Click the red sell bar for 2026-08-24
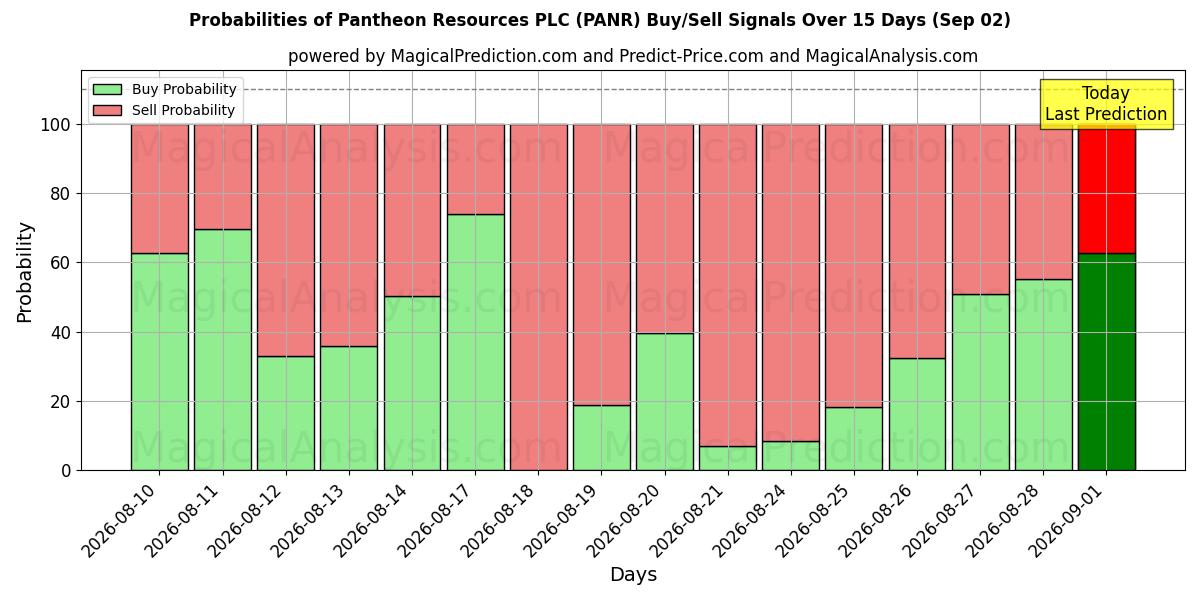 791,283
